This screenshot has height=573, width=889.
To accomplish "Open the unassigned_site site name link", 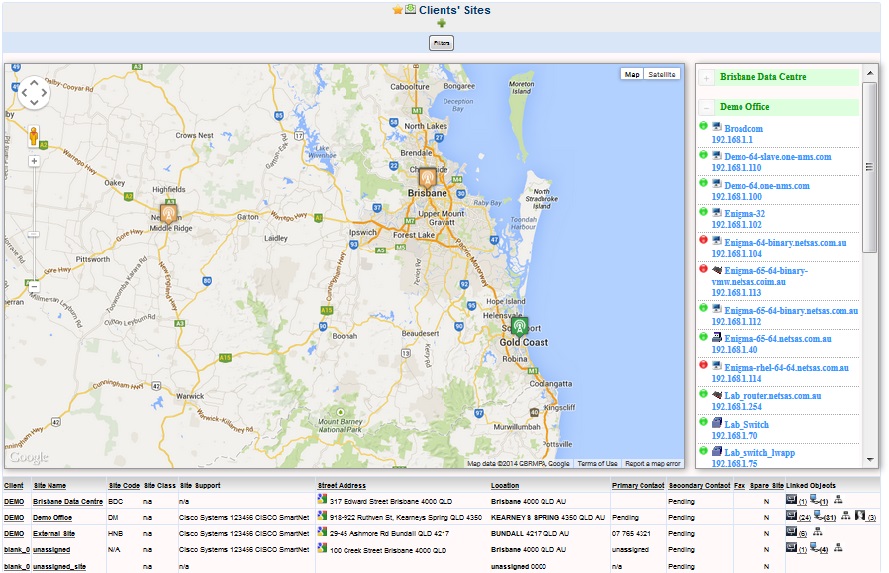I will click(60, 566).
